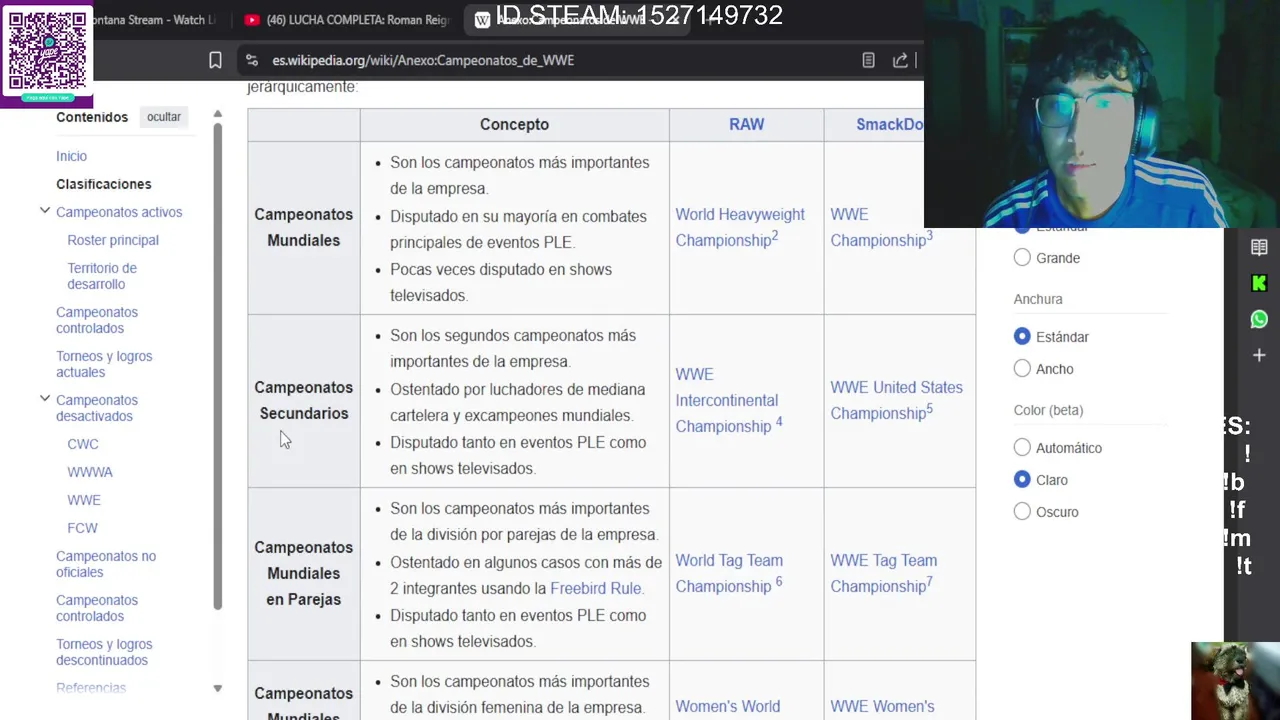1280x720 pixels.
Task: Open Campeonatos activos in contents
Action: [119, 212]
